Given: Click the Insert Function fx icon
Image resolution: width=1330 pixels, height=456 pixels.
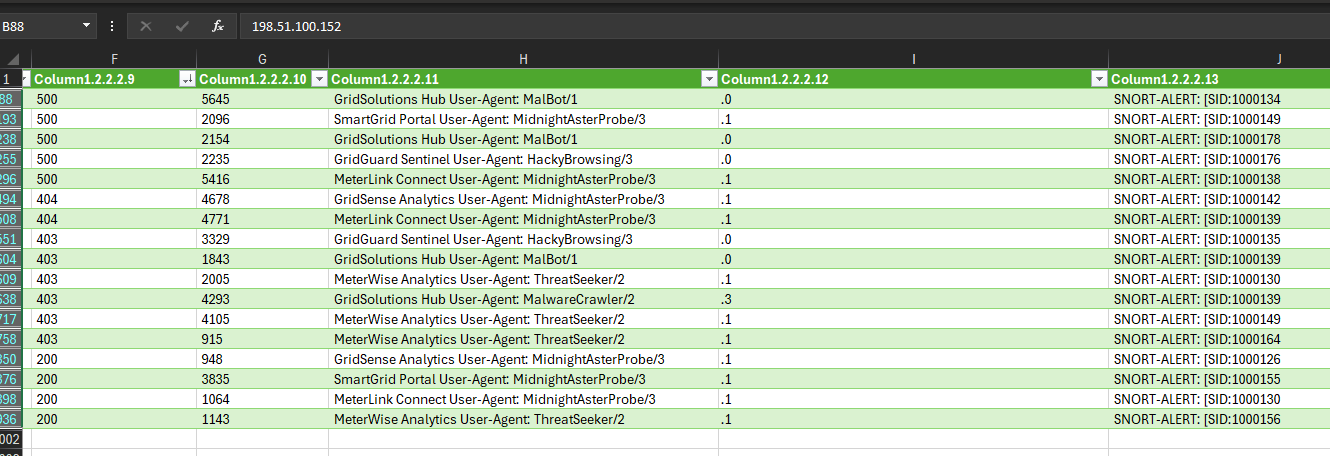Looking at the screenshot, I should coord(218,26).
